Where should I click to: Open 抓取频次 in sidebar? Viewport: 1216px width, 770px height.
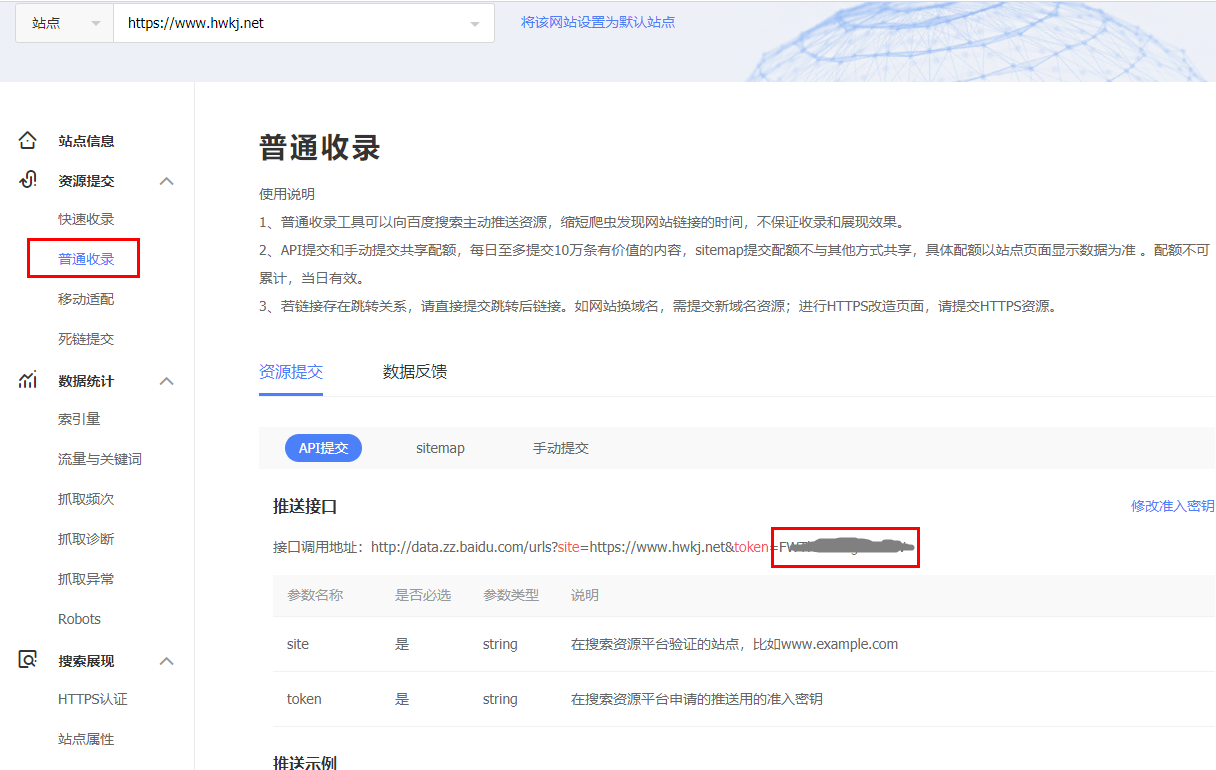[x=86, y=499]
